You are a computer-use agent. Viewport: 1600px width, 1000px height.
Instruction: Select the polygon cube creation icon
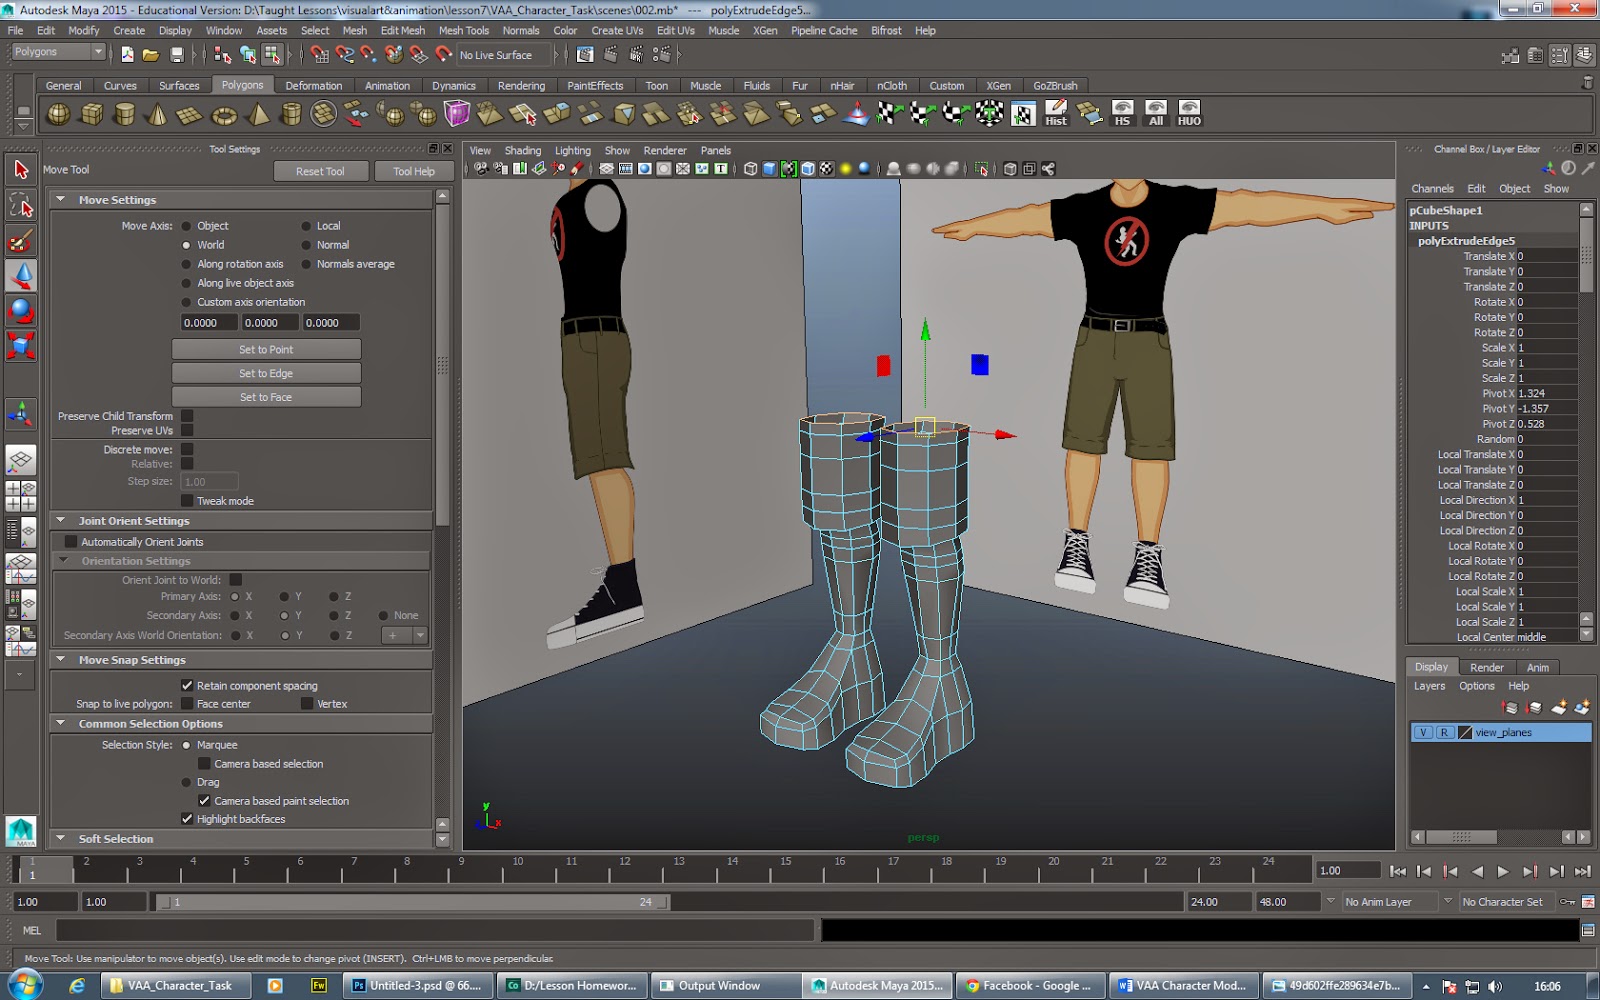(91, 114)
